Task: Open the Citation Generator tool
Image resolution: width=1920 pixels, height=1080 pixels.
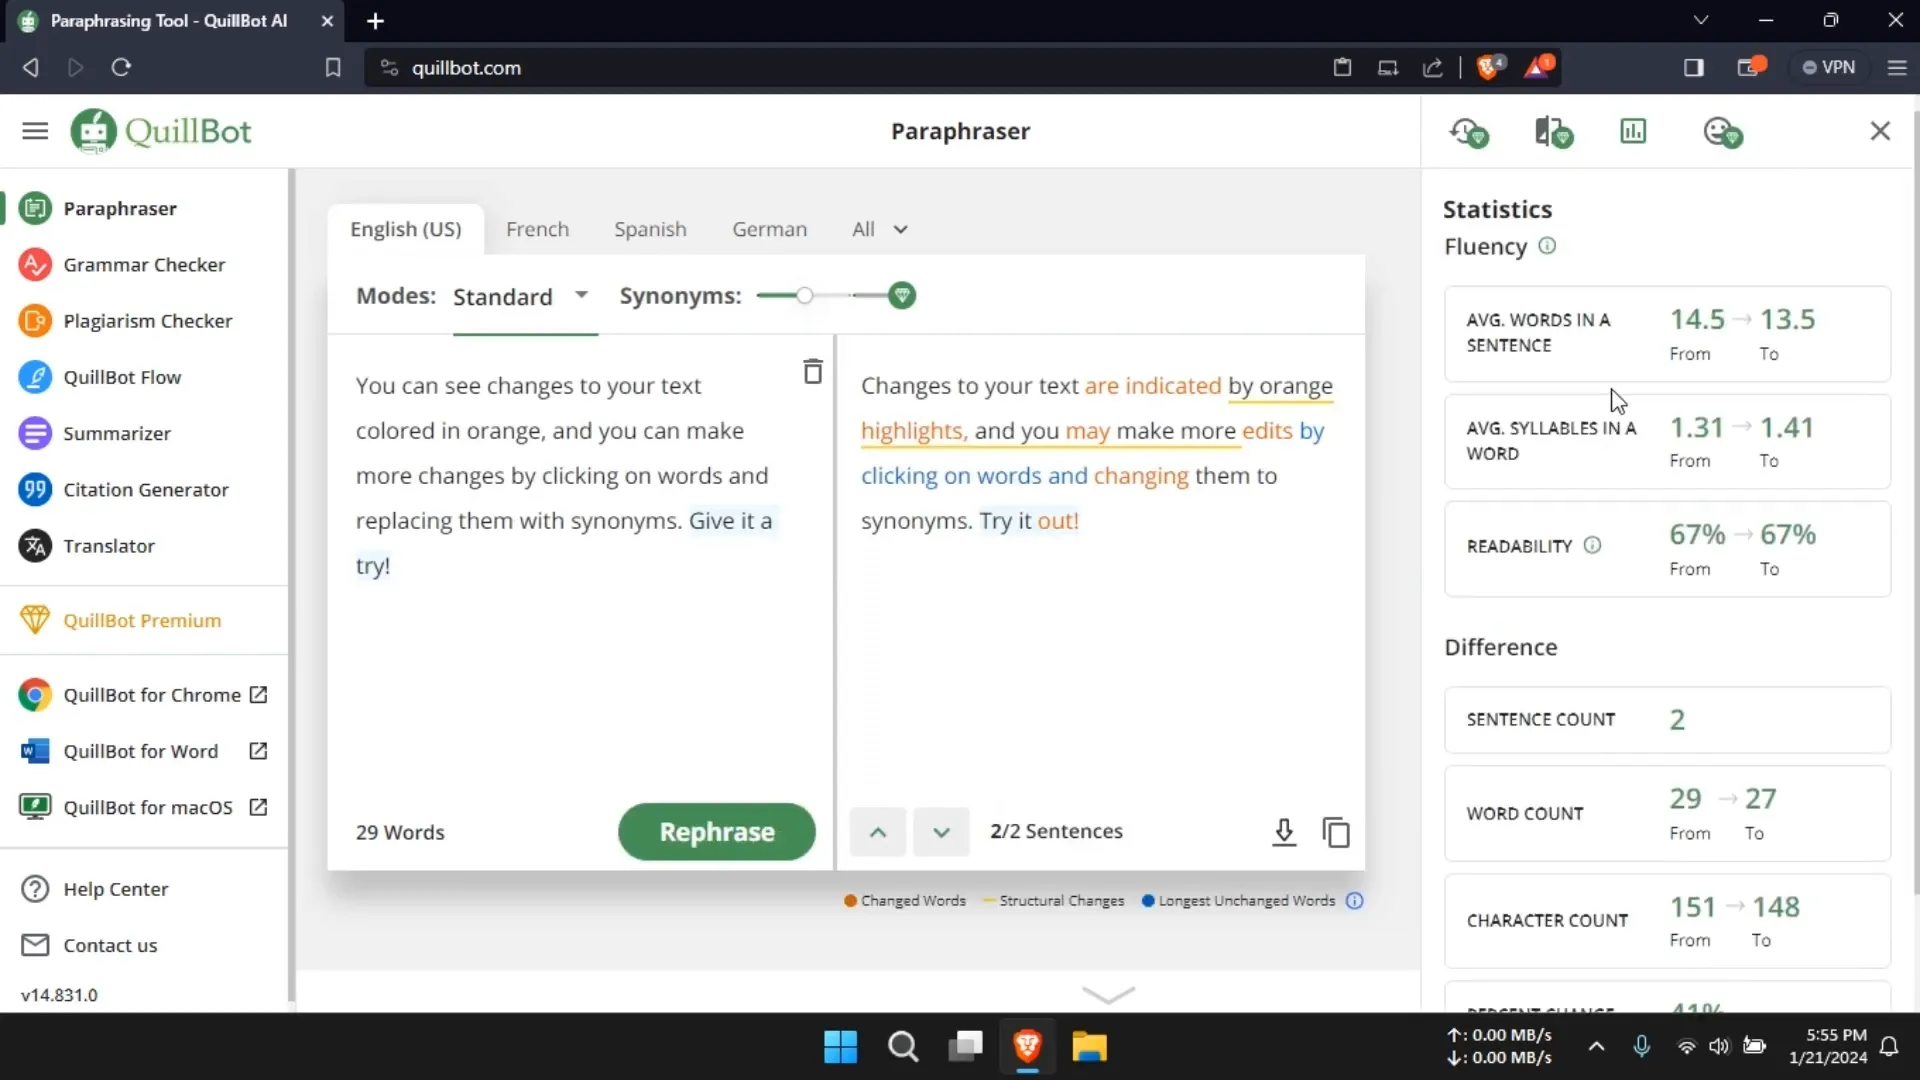Action: (145, 489)
